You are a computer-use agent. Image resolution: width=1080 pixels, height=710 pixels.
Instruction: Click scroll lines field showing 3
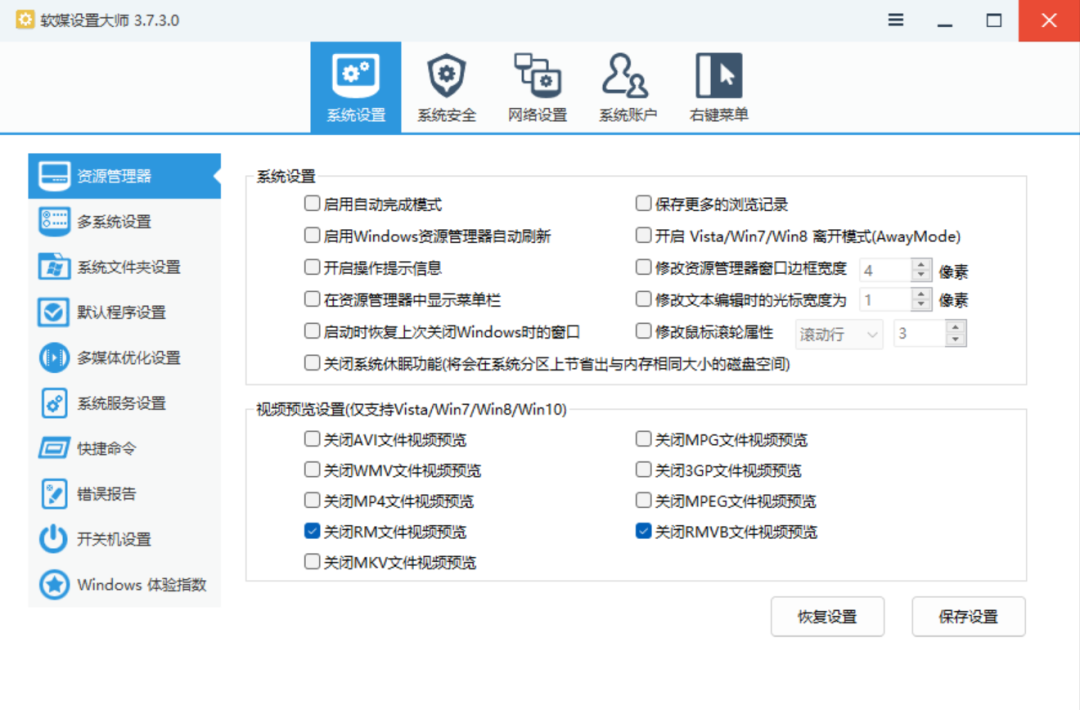920,333
